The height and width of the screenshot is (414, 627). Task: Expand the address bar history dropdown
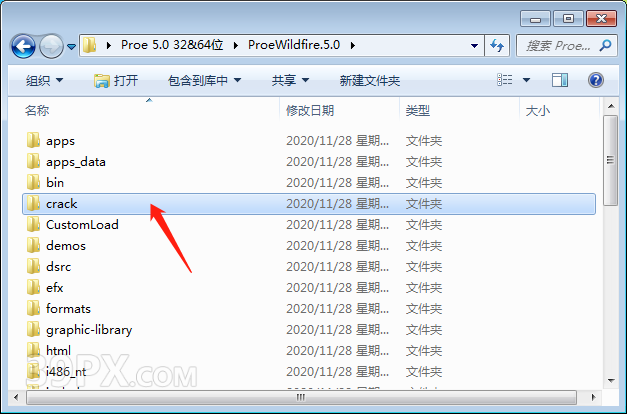pyautogui.click(x=474, y=46)
